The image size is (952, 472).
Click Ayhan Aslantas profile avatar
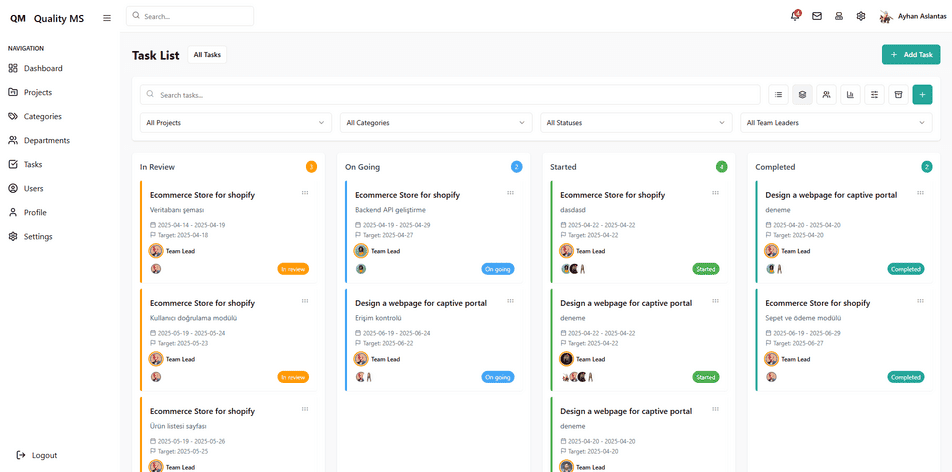click(x=885, y=16)
